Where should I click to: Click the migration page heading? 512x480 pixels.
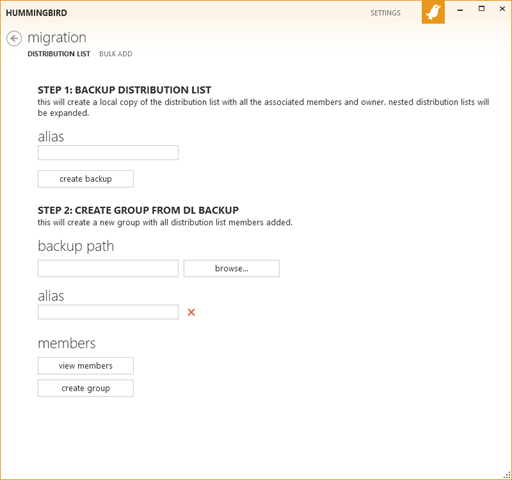click(57, 38)
